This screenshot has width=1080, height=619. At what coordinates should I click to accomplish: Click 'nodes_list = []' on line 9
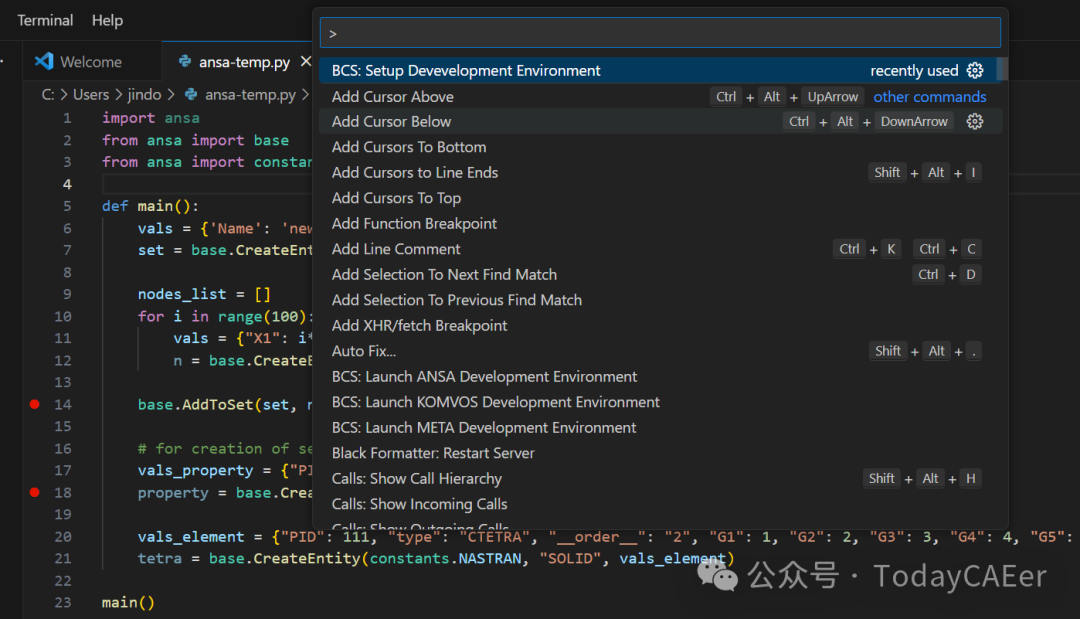(x=205, y=294)
